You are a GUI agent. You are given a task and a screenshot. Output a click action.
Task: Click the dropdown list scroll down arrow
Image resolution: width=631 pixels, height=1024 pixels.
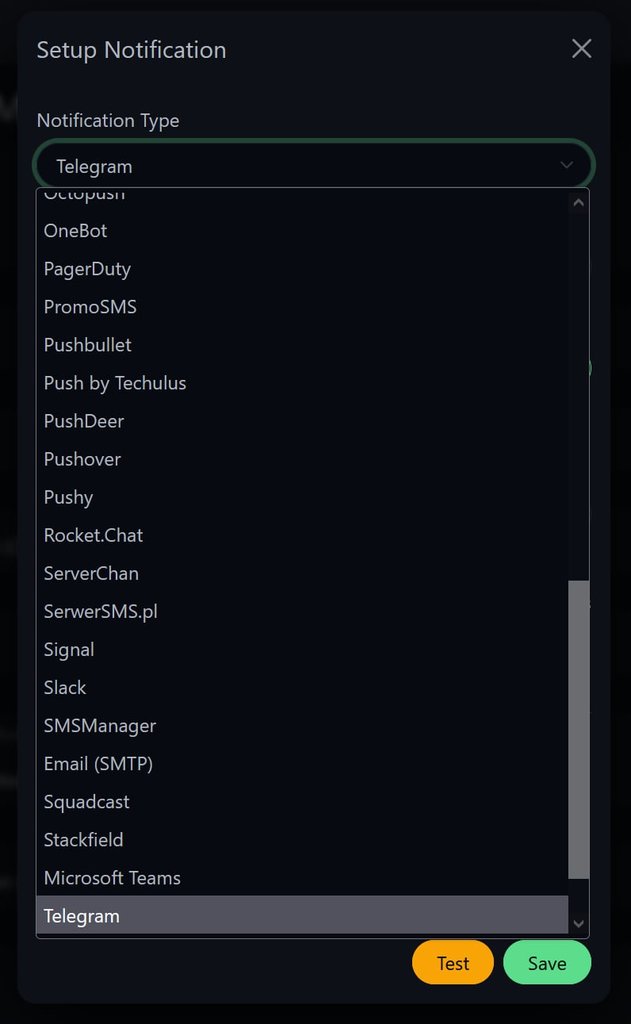click(578, 923)
